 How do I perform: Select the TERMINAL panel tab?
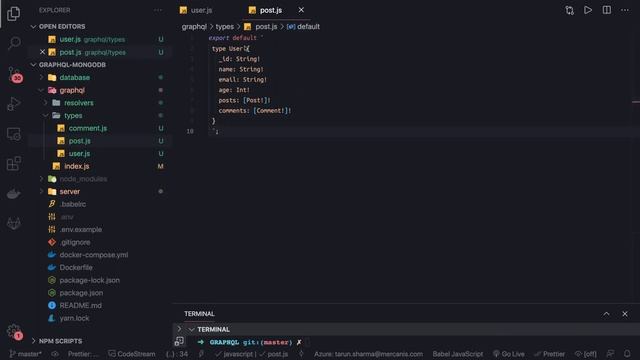point(199,314)
